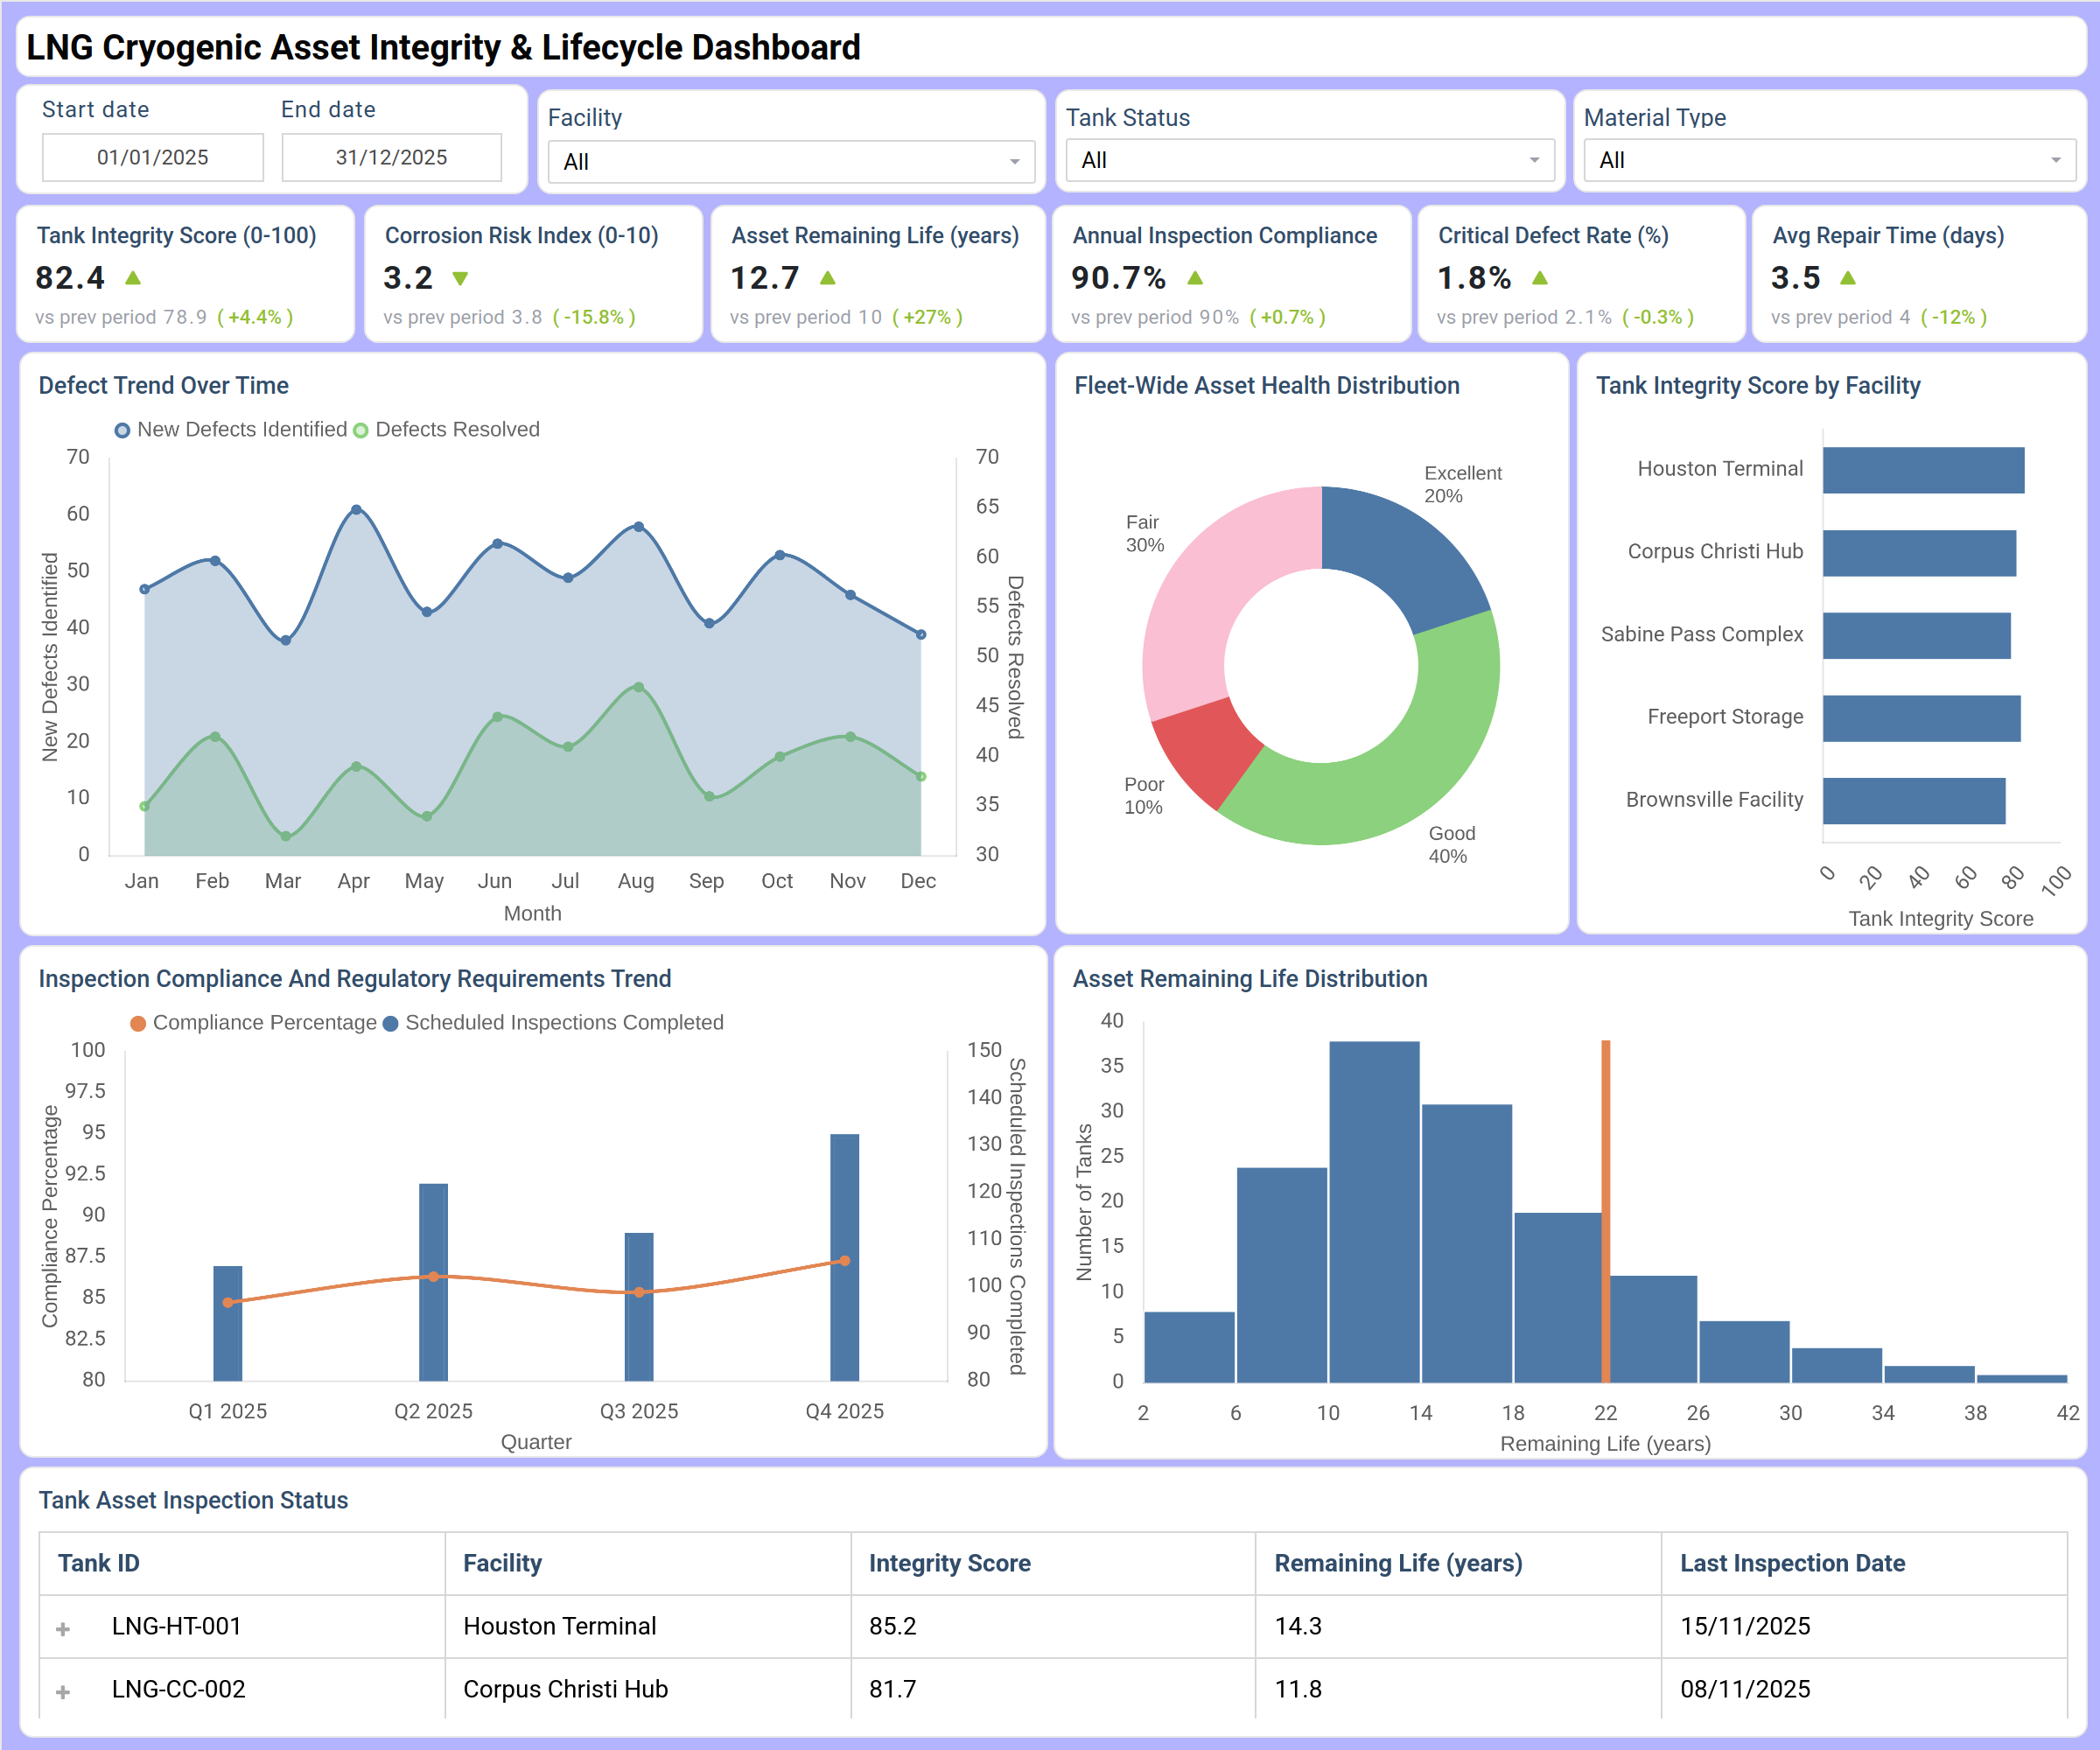The image size is (2100, 1750).
Task: Click the Asset Remaining Life up arrow
Action: [x=827, y=277]
